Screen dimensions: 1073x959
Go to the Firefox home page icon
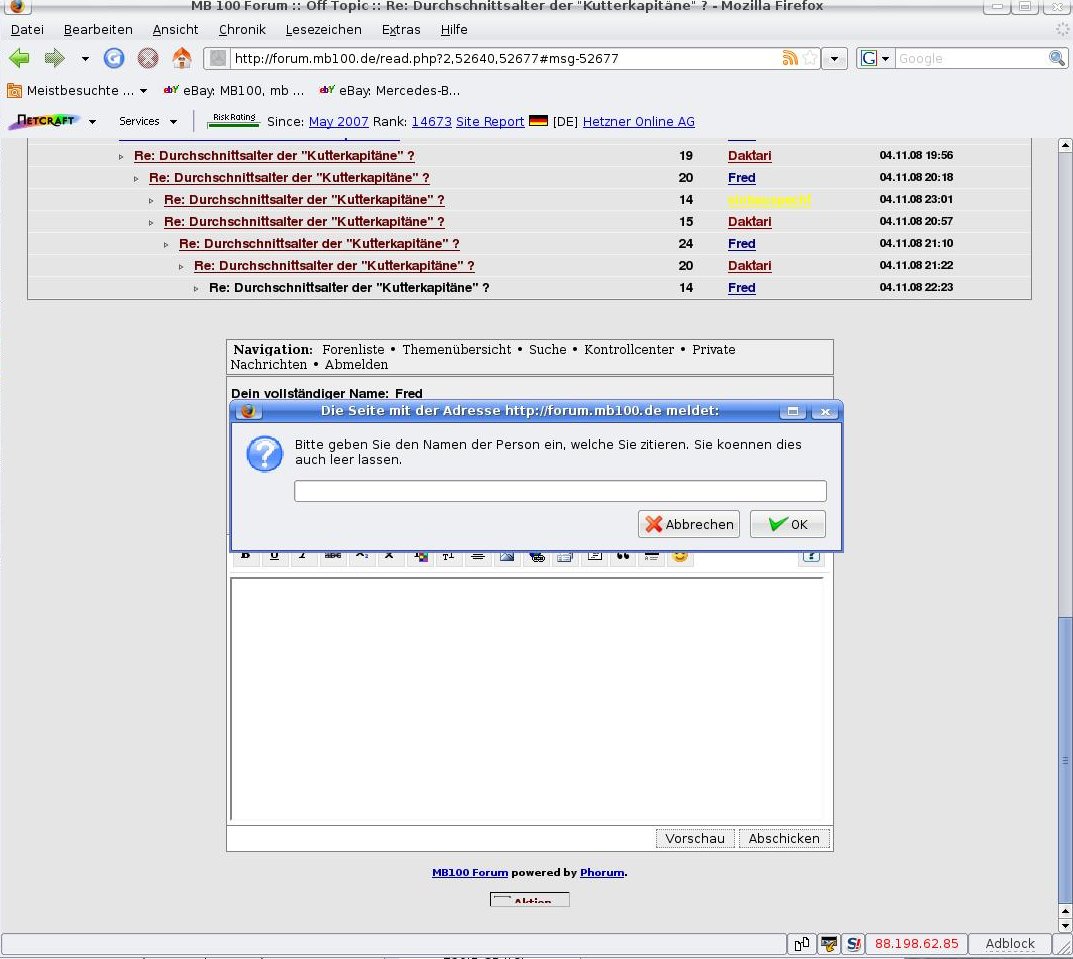click(181, 58)
